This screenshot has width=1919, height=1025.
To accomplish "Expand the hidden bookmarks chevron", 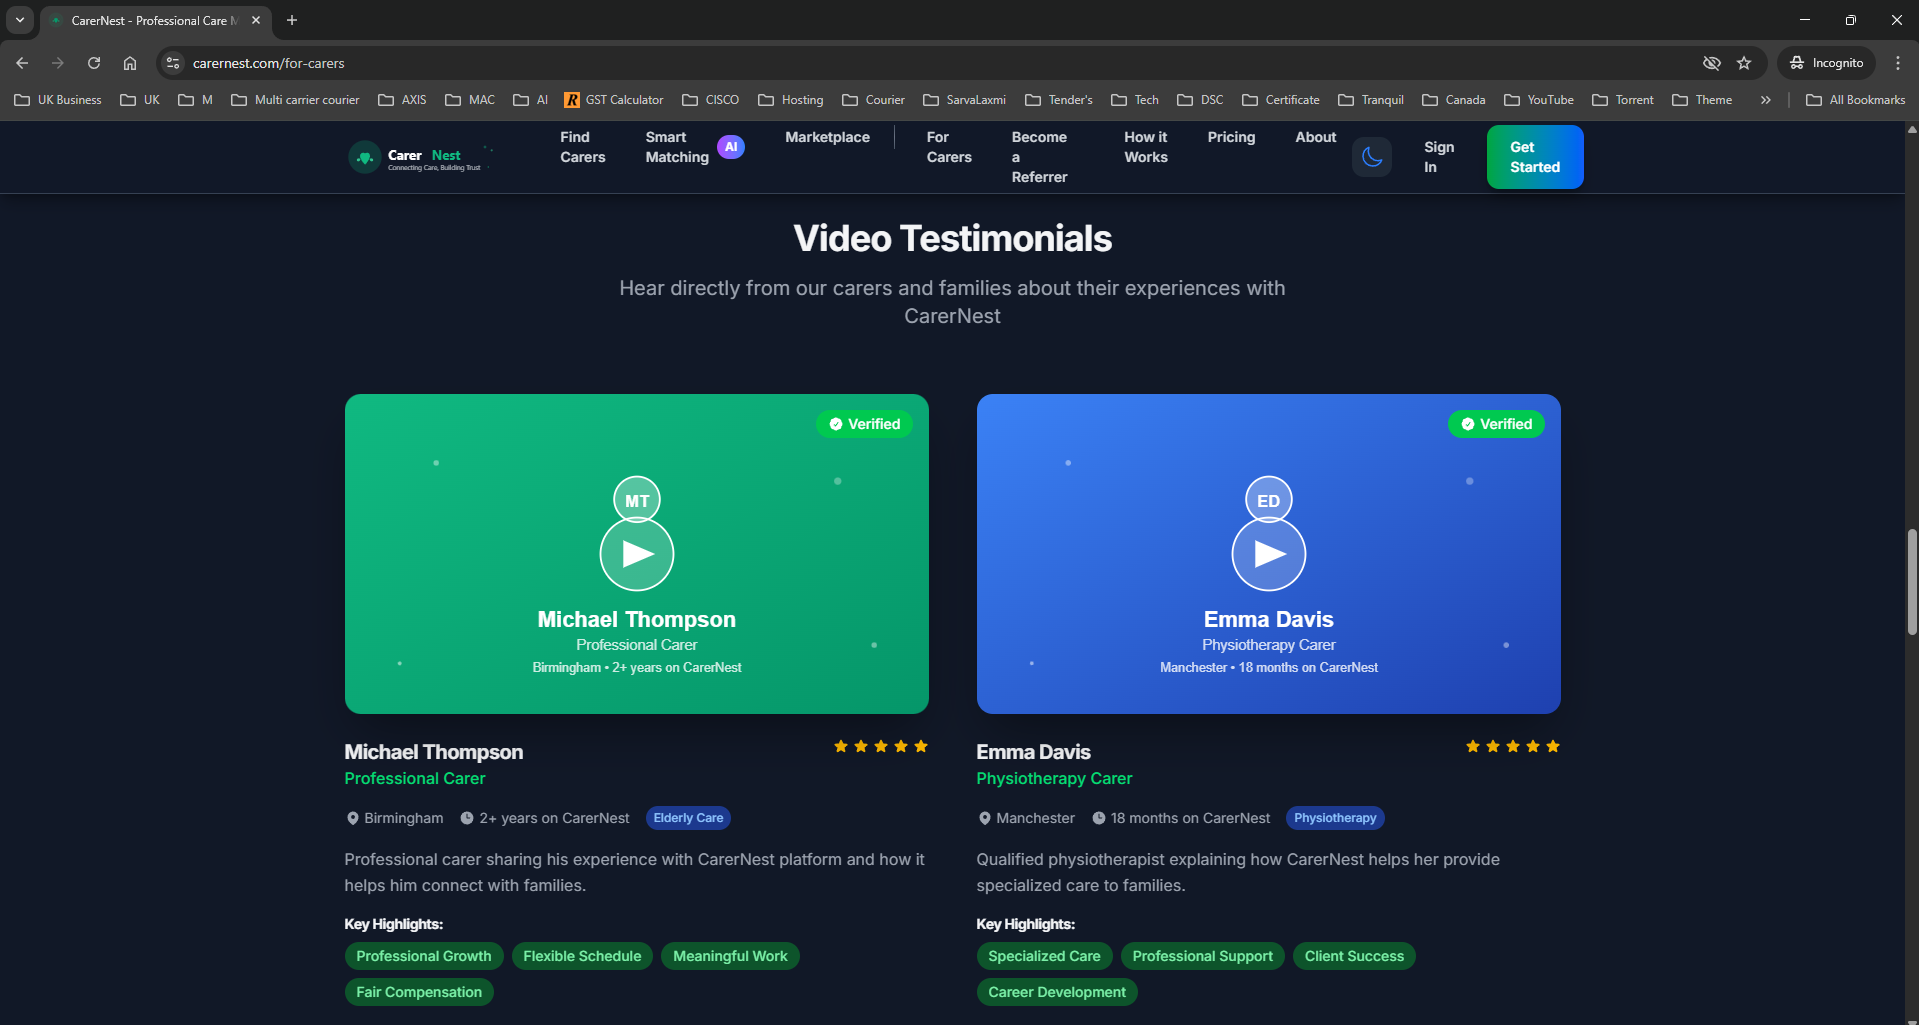I will click(1766, 100).
